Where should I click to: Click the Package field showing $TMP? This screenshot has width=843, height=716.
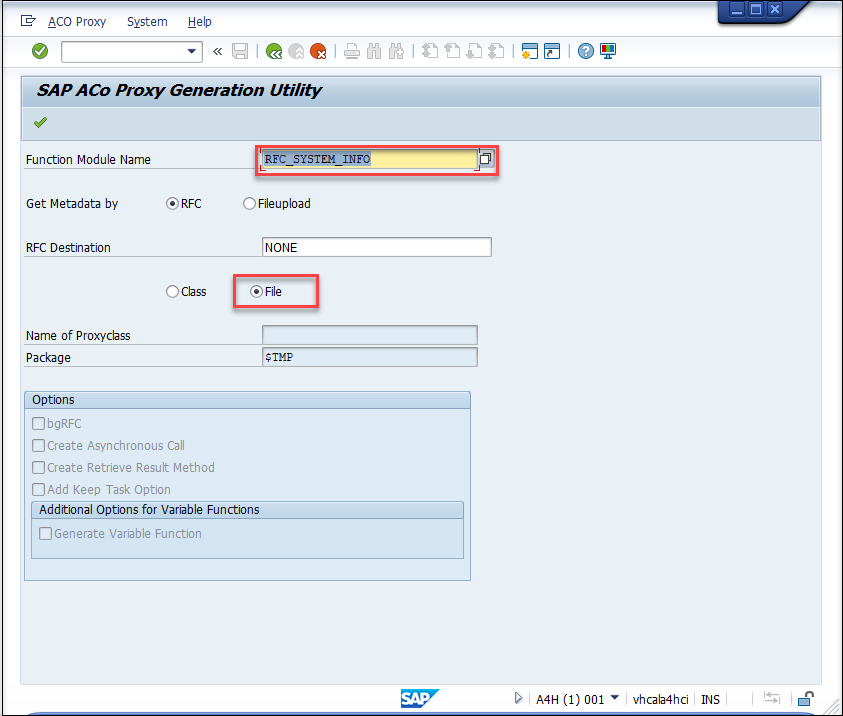[x=370, y=357]
